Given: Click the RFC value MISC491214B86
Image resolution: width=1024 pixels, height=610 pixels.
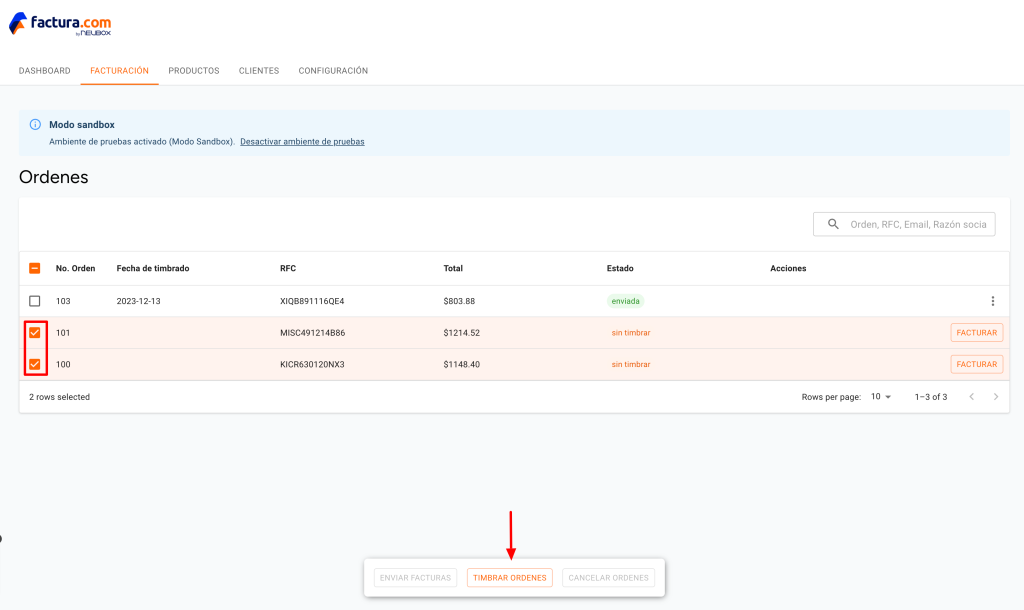Looking at the screenshot, I should (x=313, y=332).
